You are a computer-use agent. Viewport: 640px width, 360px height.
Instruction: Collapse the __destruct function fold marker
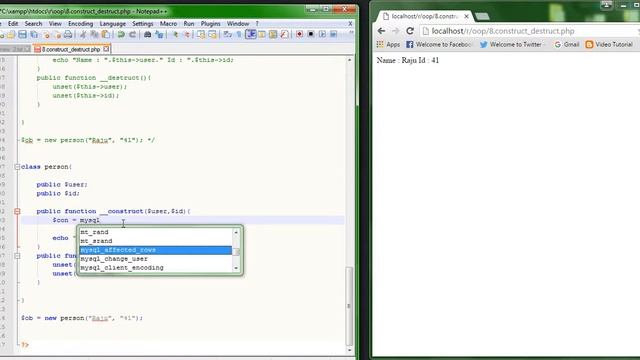click(x=17, y=256)
